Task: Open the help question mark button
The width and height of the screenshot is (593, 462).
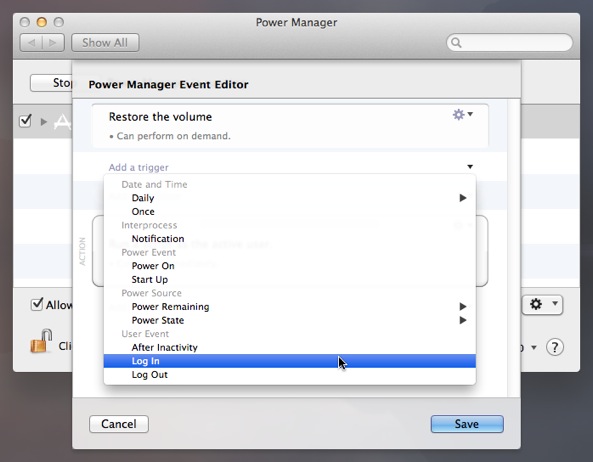Action: coord(555,347)
